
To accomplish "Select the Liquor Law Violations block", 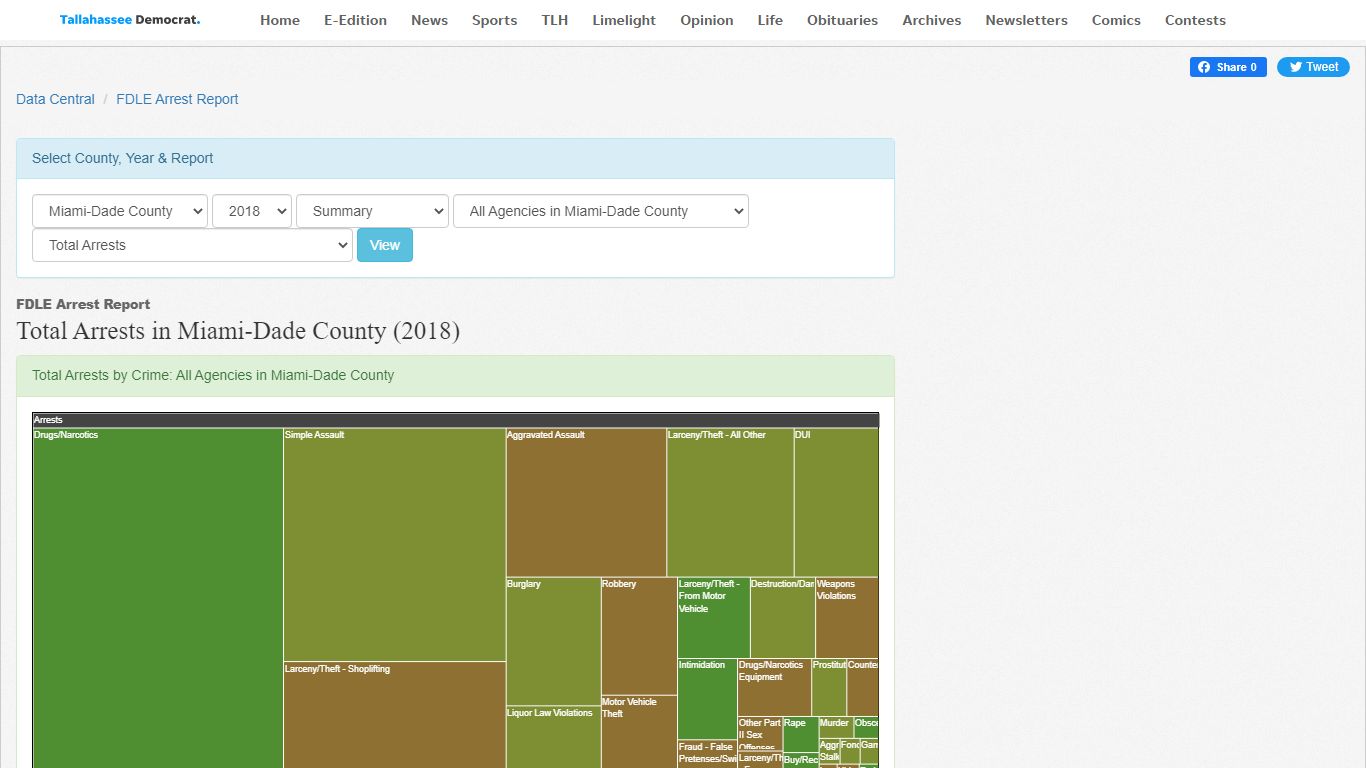I will coord(554,737).
